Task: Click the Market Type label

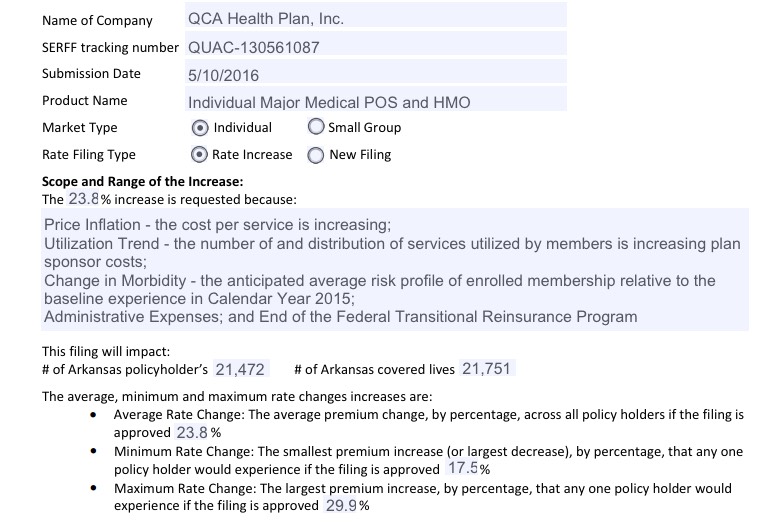Action: (x=80, y=128)
